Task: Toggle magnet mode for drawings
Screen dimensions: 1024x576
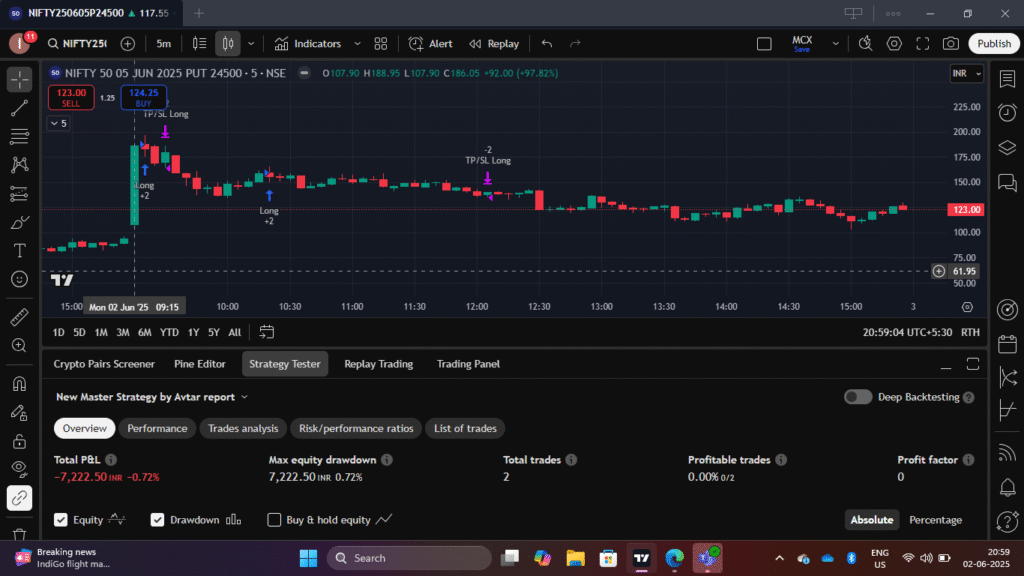Action: (x=20, y=383)
